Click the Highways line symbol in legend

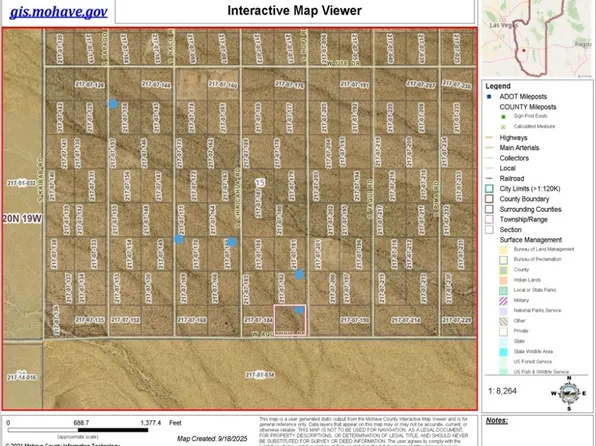490,137
